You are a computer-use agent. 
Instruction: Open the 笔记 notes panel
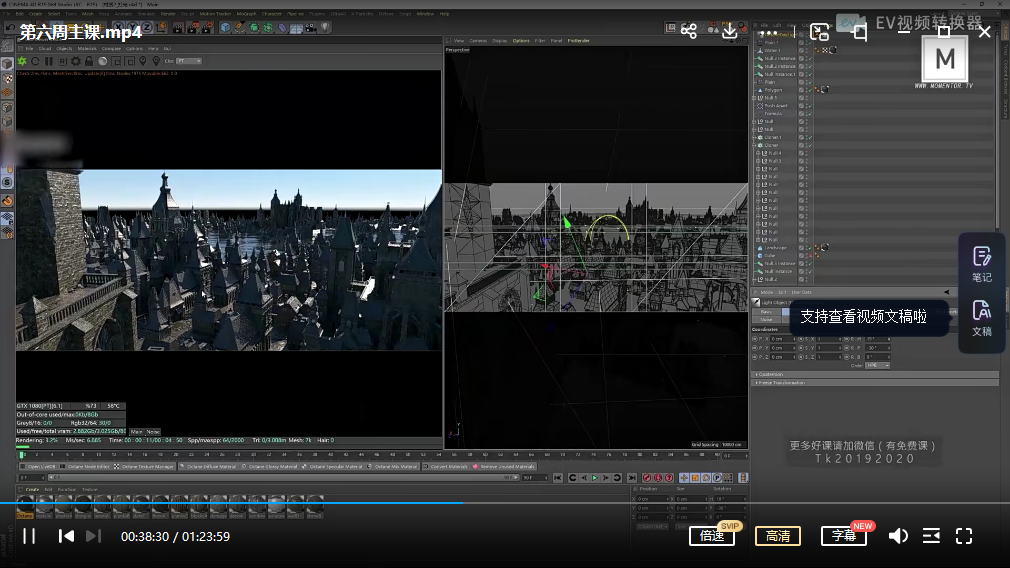coord(981,264)
